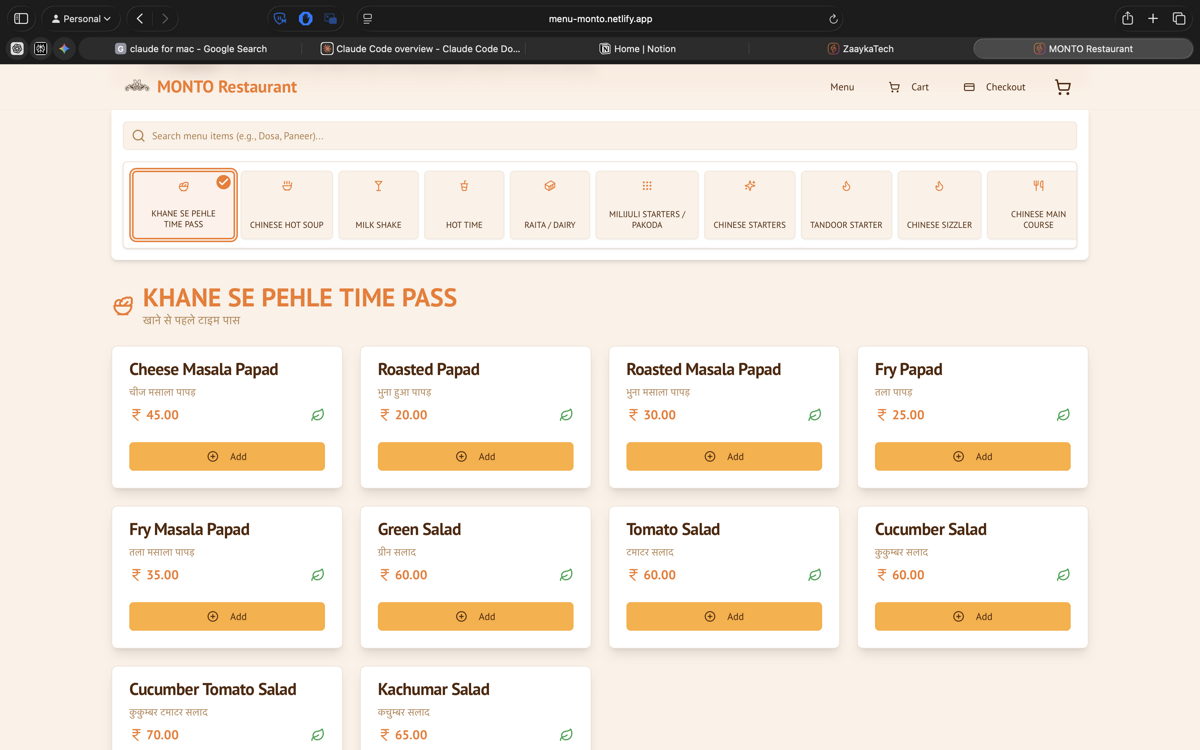
Task: Go back with the browser back arrow
Action: [140, 19]
